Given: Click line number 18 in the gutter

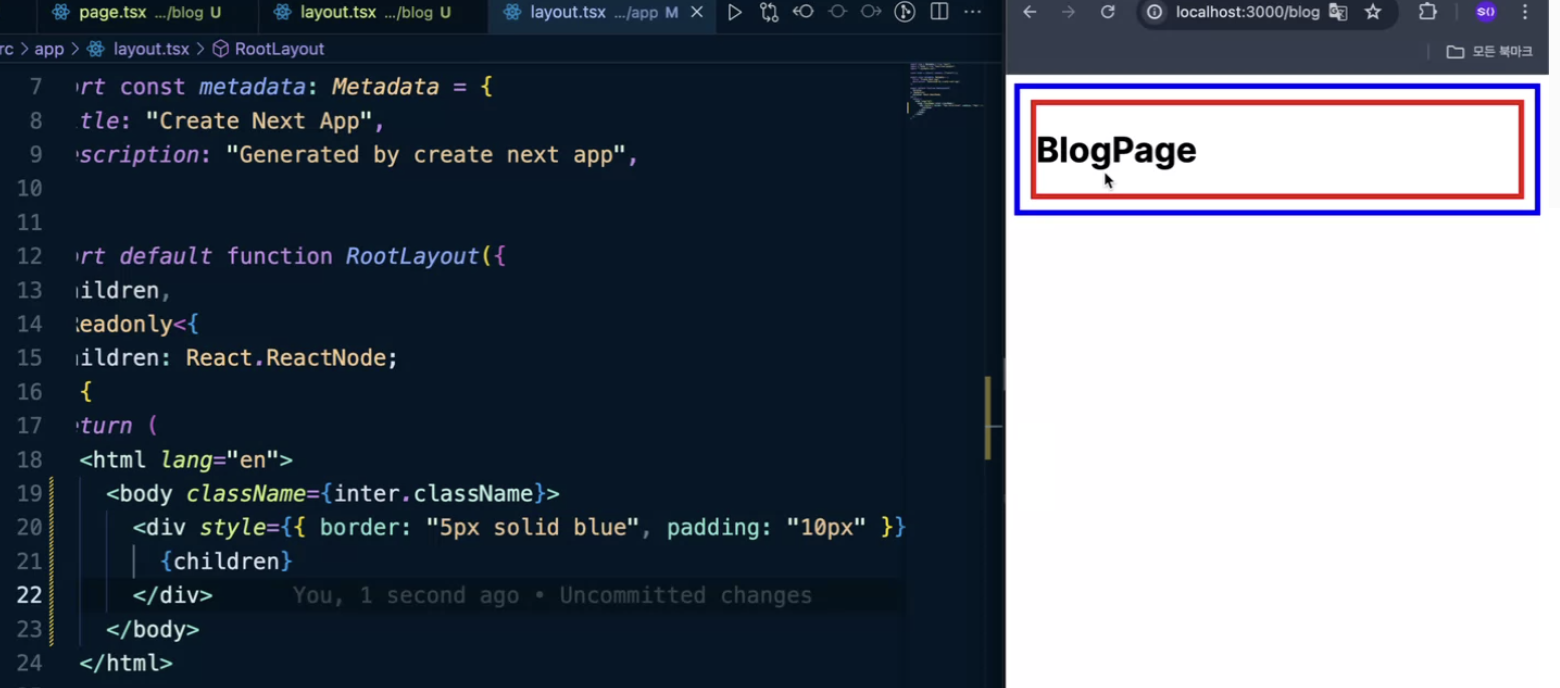Looking at the screenshot, I should click(x=30, y=460).
